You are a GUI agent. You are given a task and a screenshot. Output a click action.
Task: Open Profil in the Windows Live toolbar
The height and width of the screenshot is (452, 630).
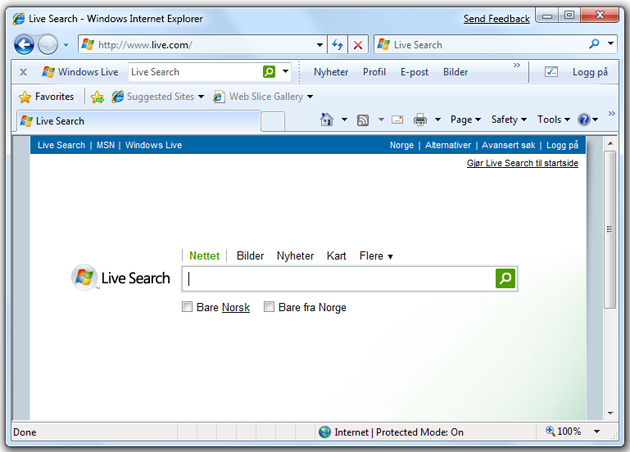tap(374, 72)
